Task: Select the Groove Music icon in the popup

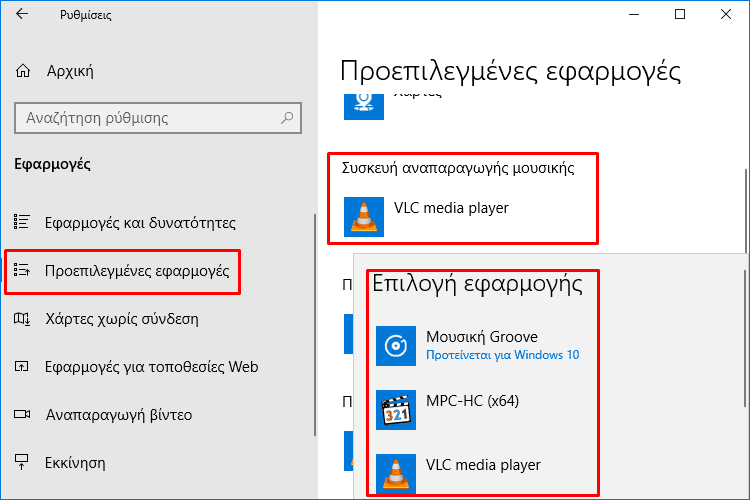Action: 396,346
